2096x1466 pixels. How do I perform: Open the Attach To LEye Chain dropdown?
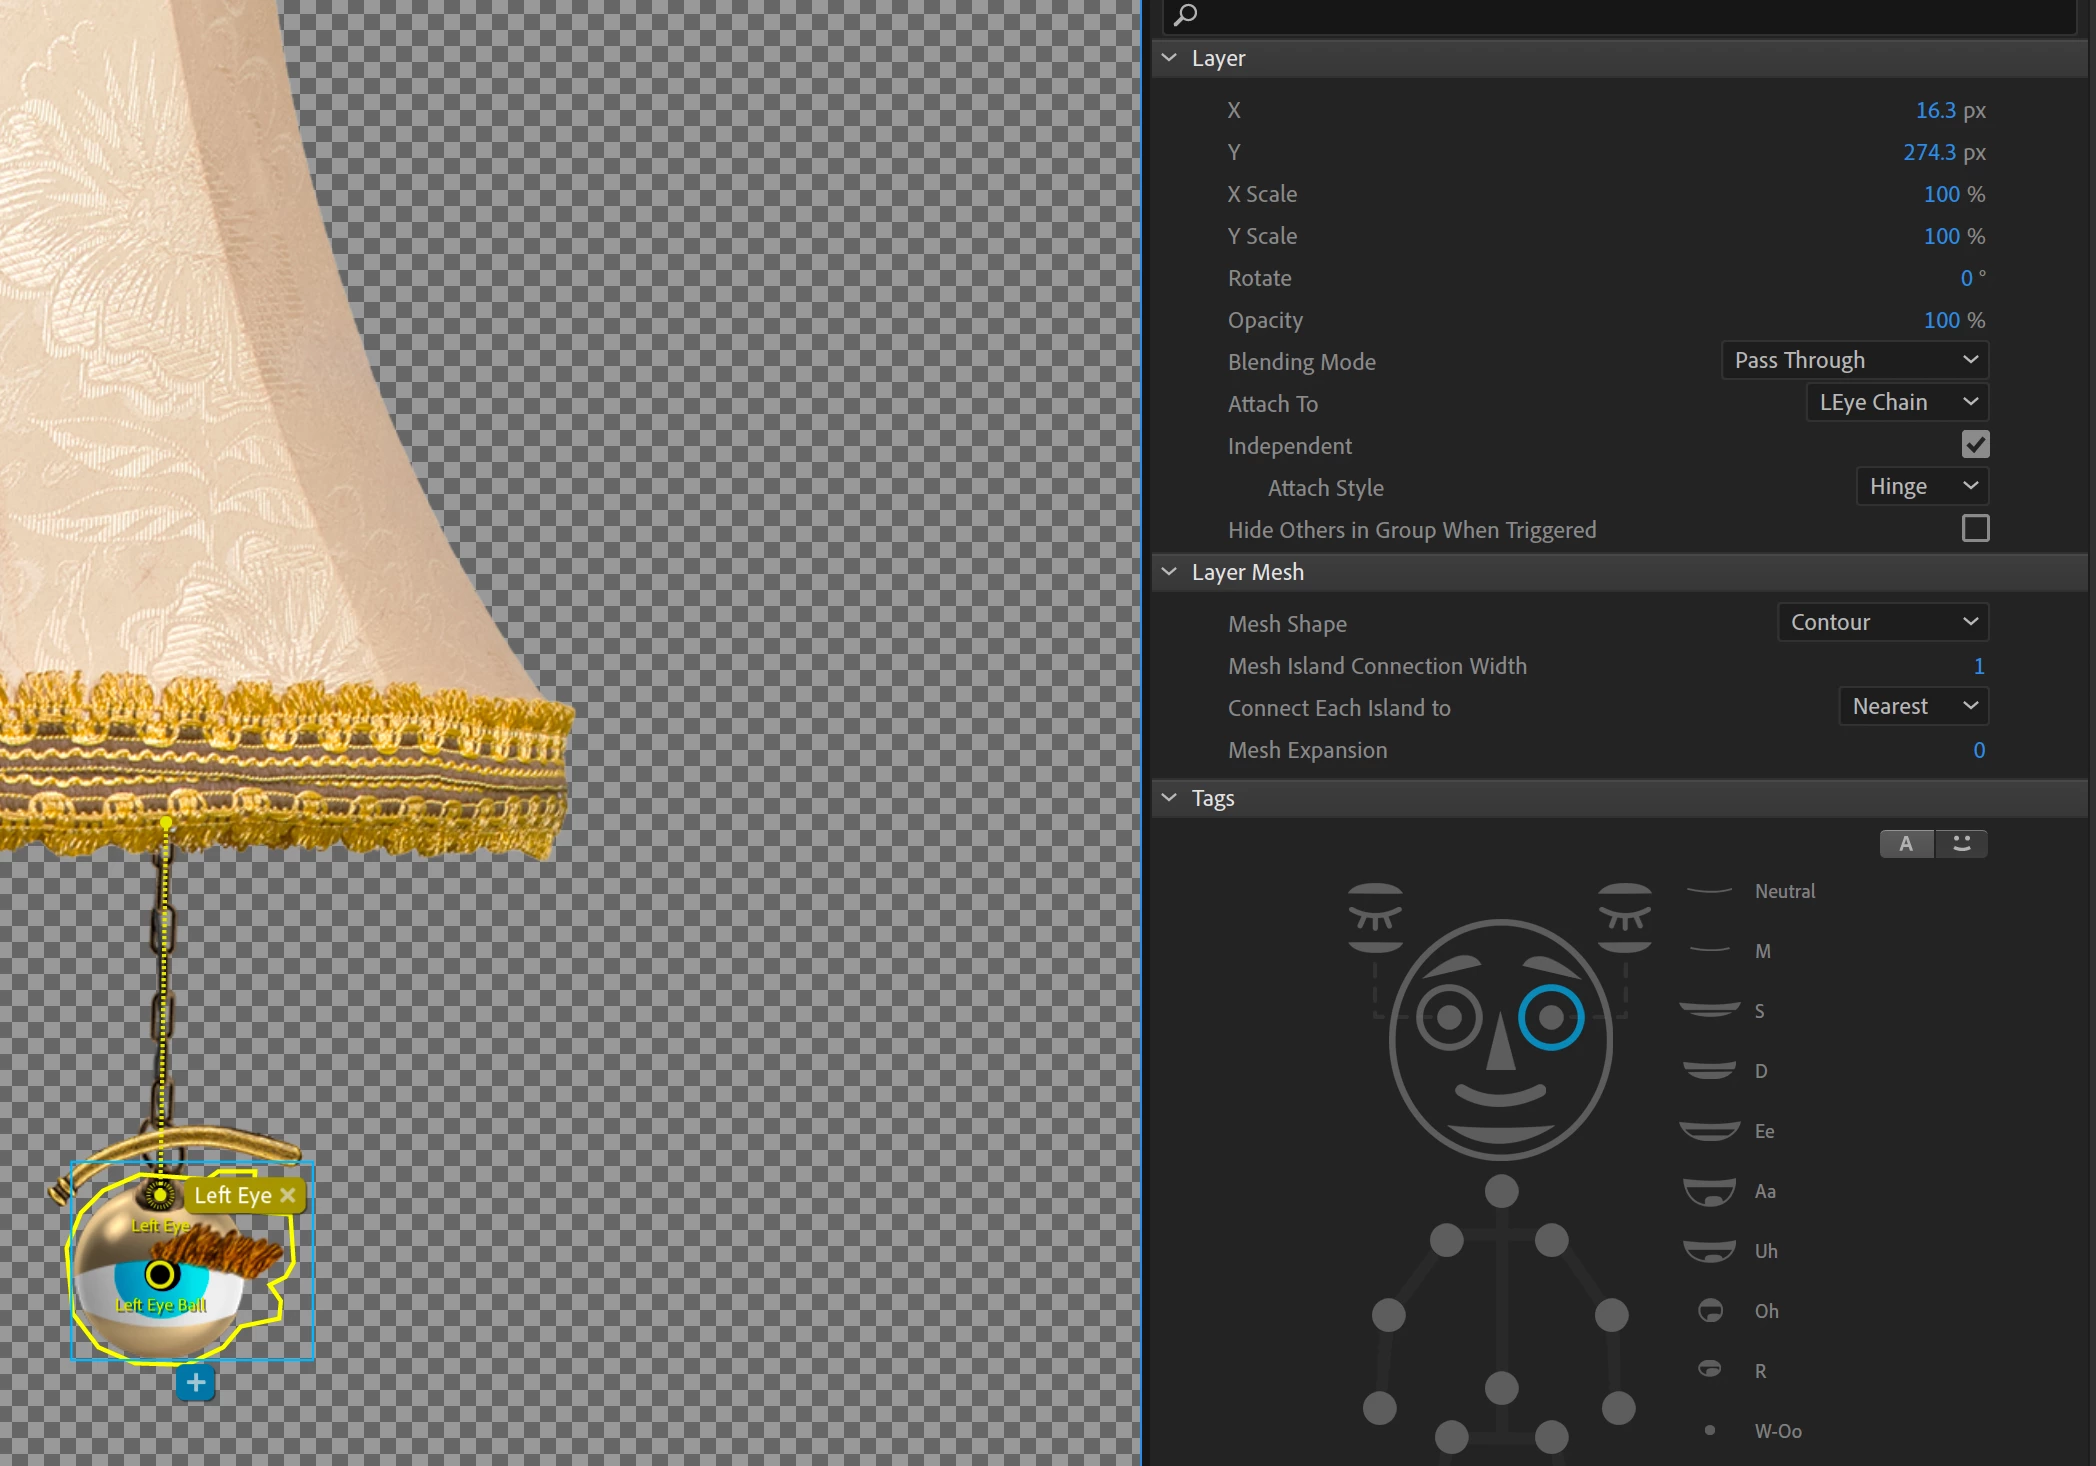tap(1896, 402)
